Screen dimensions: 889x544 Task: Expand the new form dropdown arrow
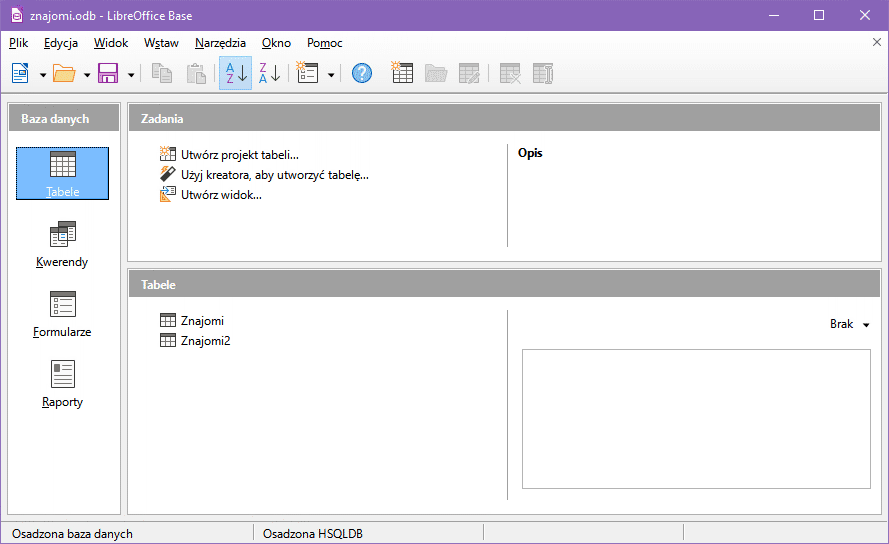331,74
